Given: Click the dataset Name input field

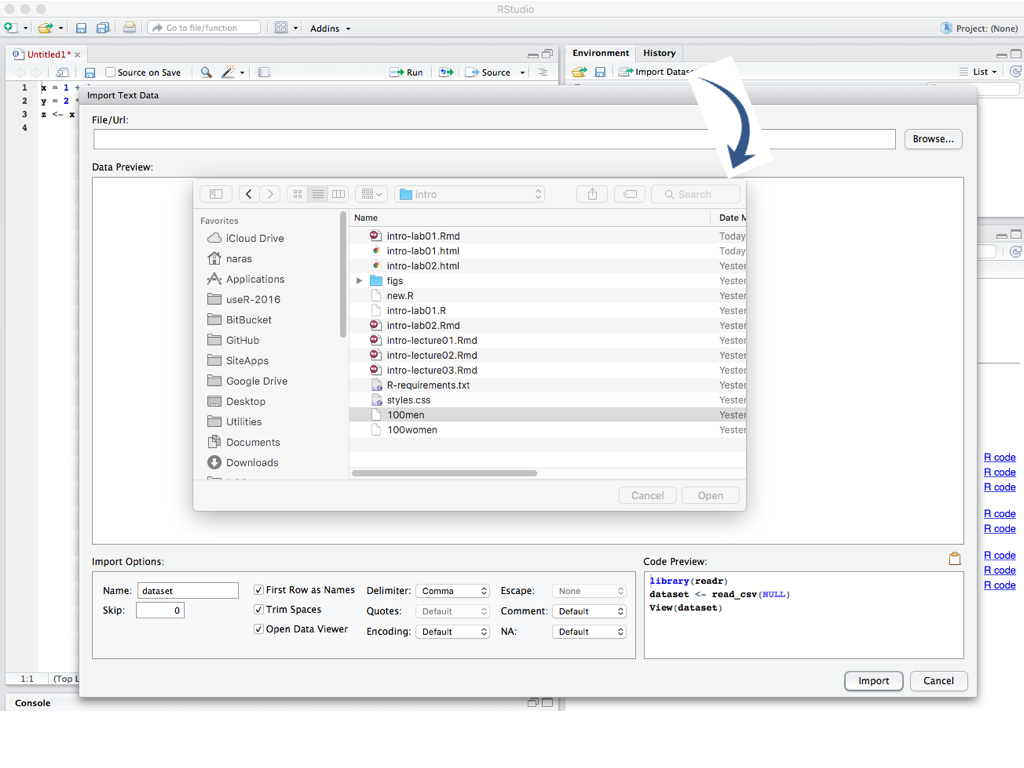Looking at the screenshot, I should coord(188,591).
